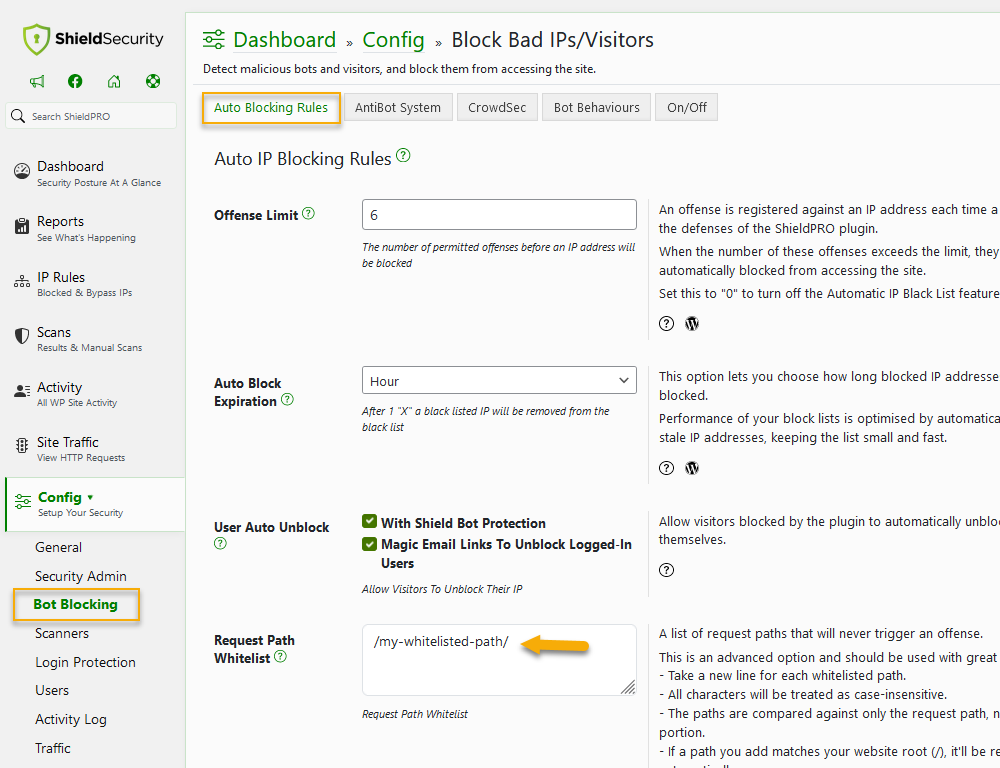Switch to the Auto Blocking Rules tab
The image size is (1000, 768).
[271, 108]
